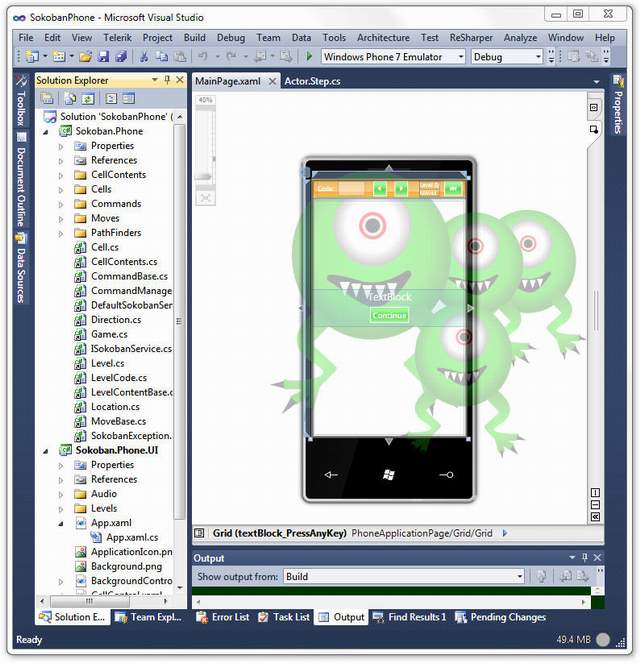Collapse the App.xaml node

(x=61, y=523)
